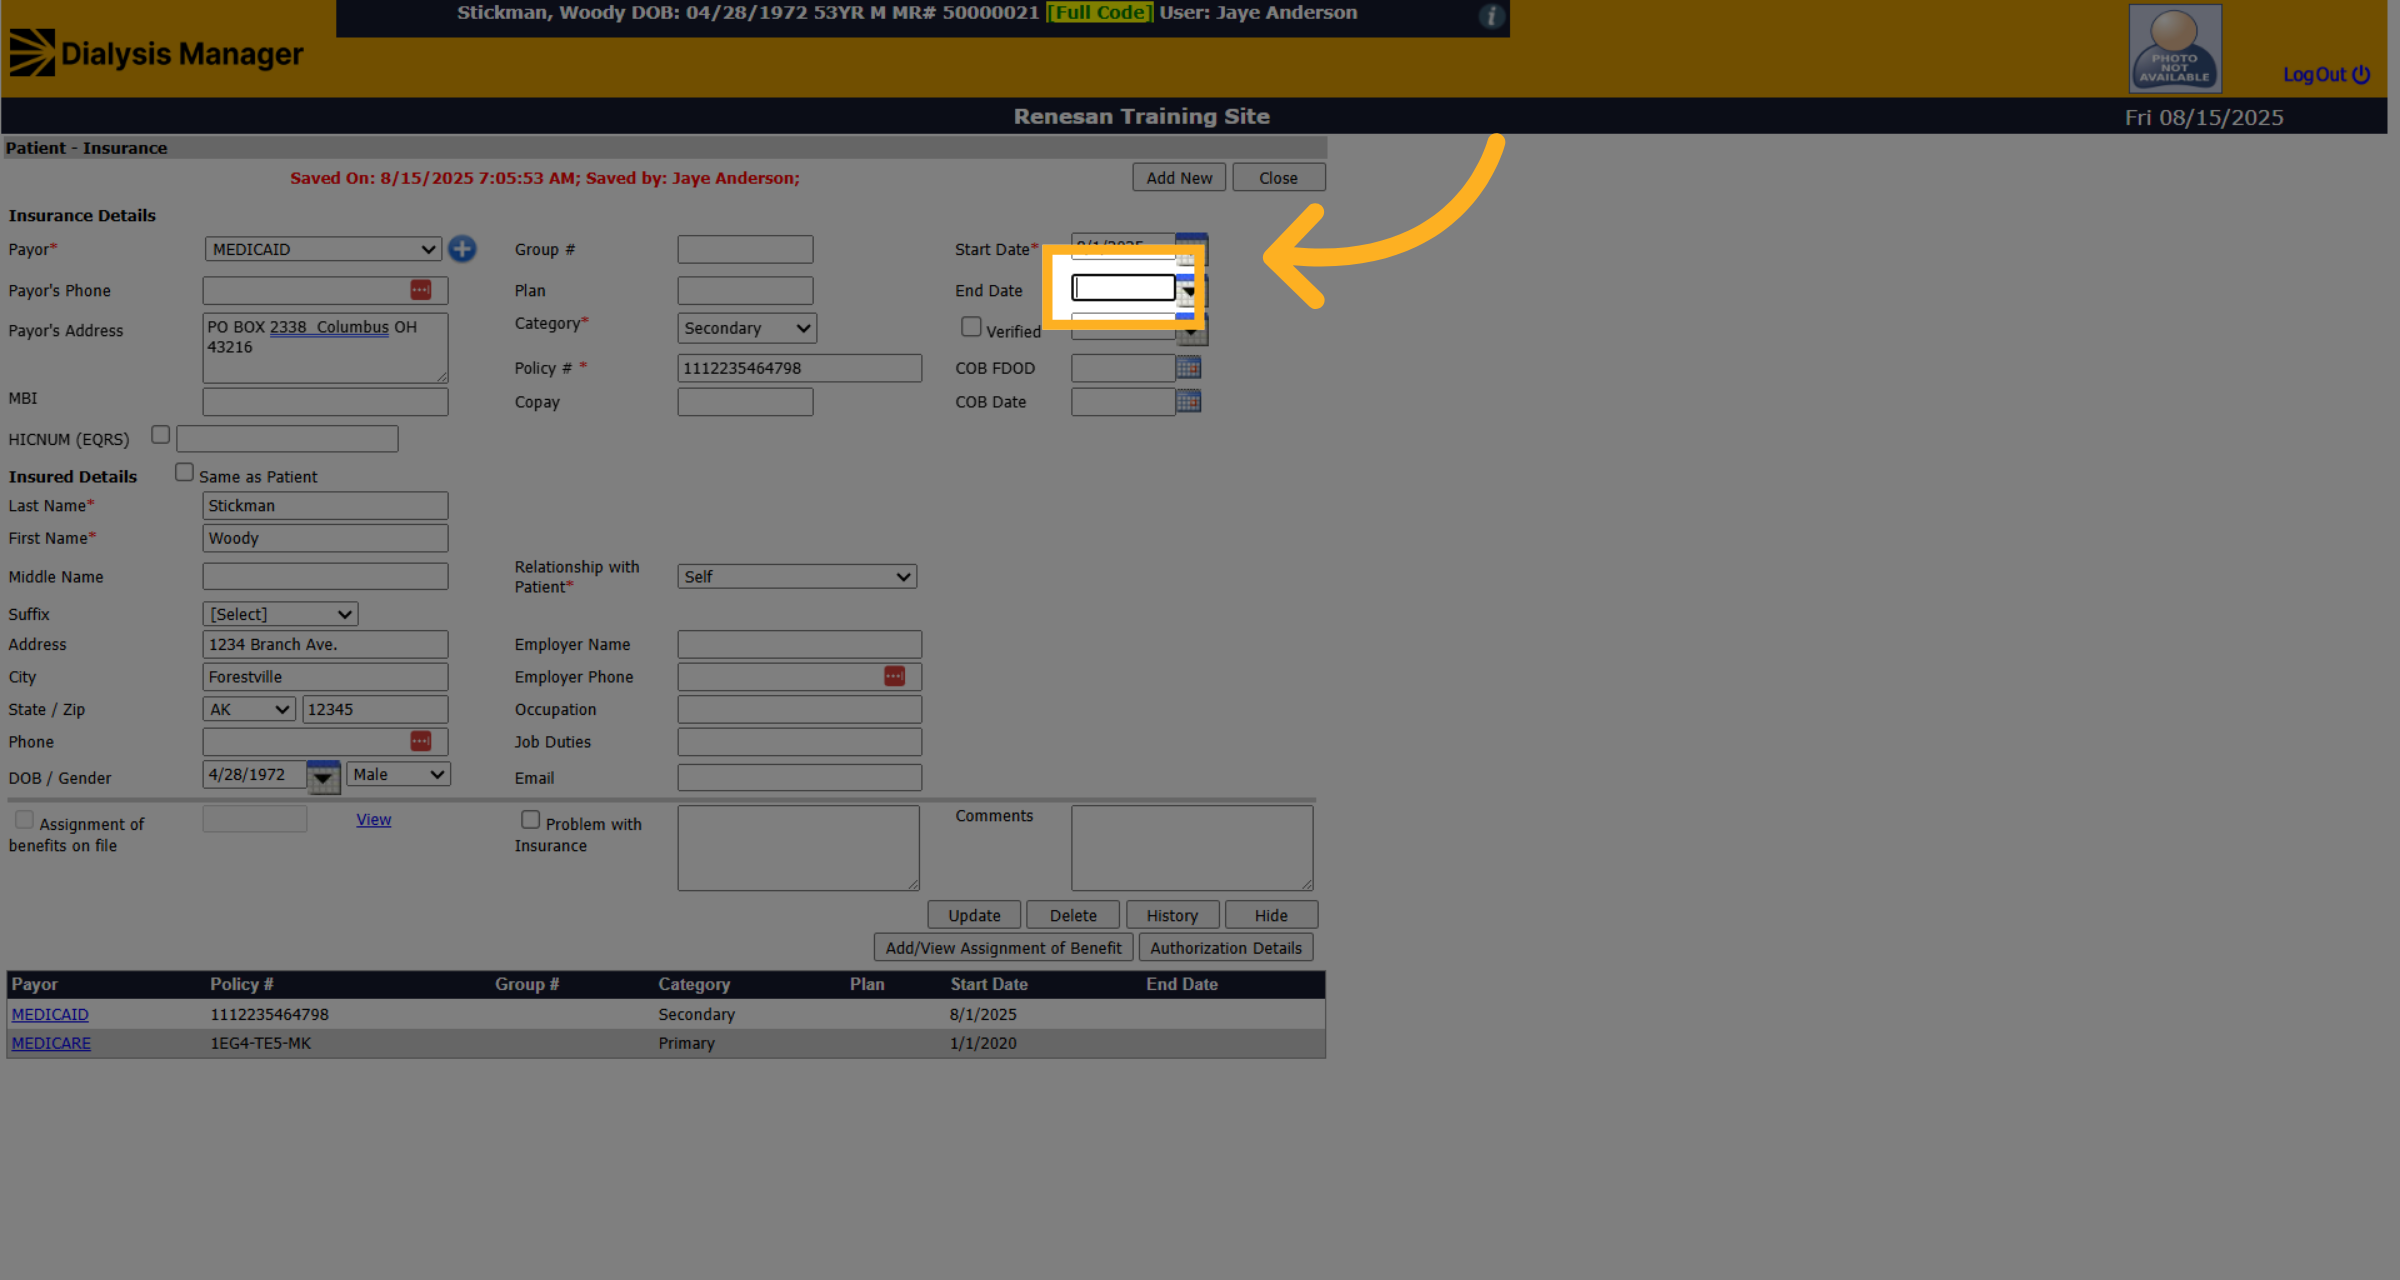Click the Update button

974,915
